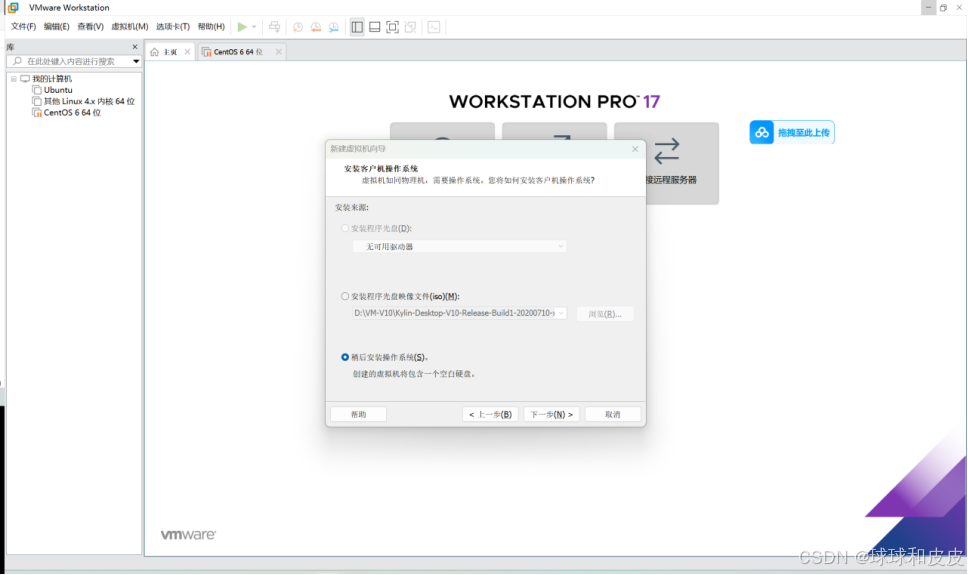The image size is (968, 575).
Task: Click the 其他 Linux 4.x VM icon in library
Action: pyautogui.click(x=37, y=101)
